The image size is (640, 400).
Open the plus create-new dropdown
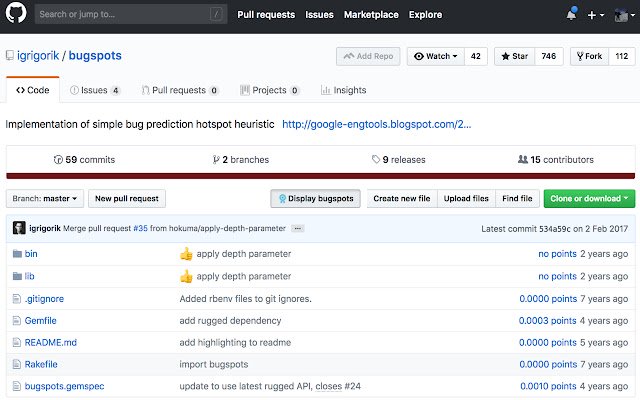pos(596,15)
